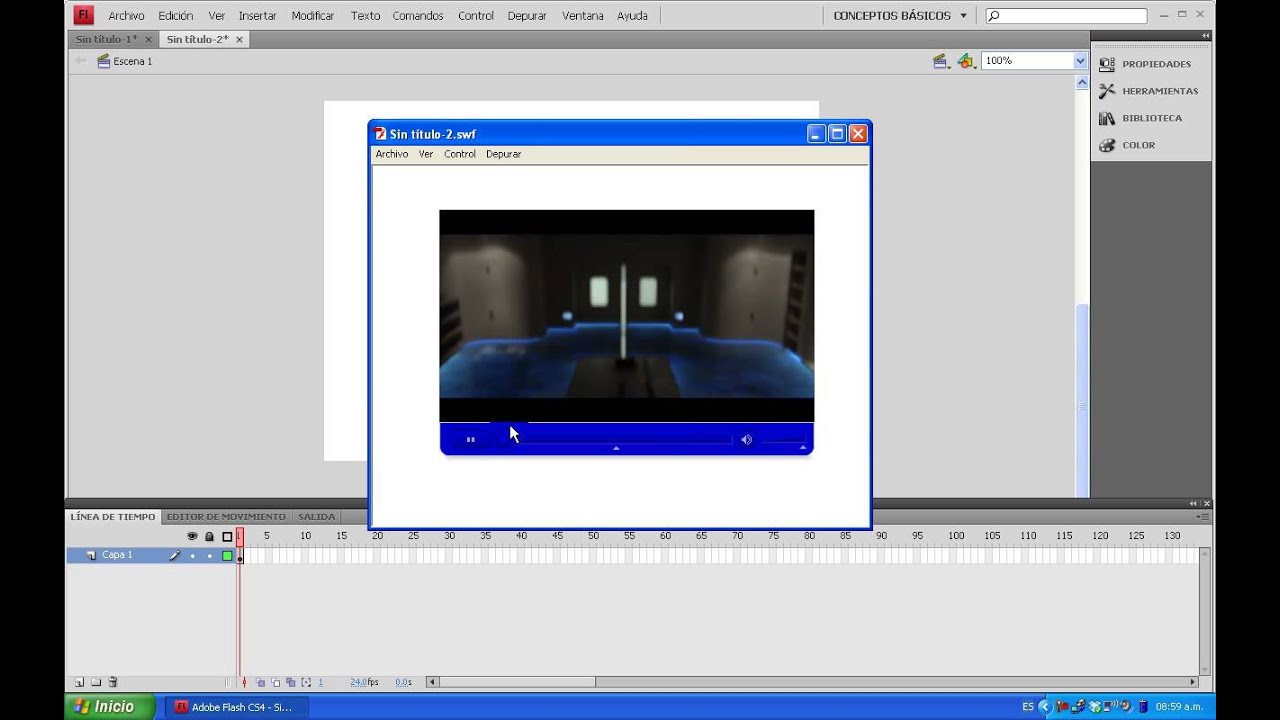Open the timeline panel options menu
This screenshot has width=1280, height=720.
tap(1201, 517)
